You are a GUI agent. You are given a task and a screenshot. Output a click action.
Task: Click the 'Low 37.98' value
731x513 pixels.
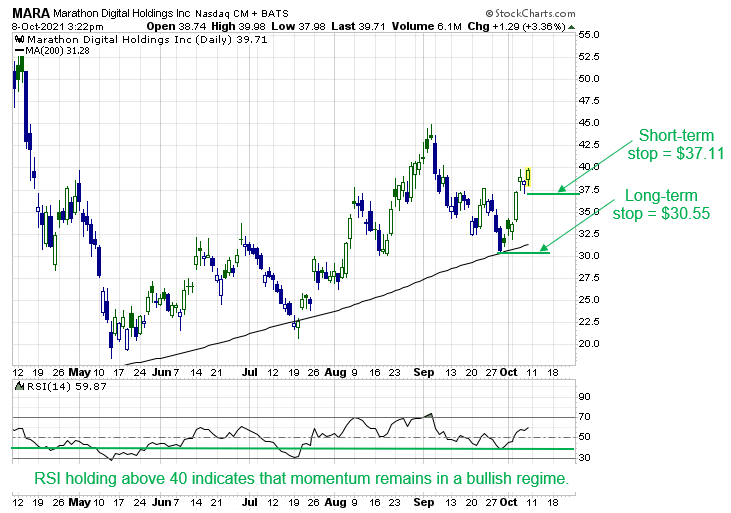coord(298,27)
